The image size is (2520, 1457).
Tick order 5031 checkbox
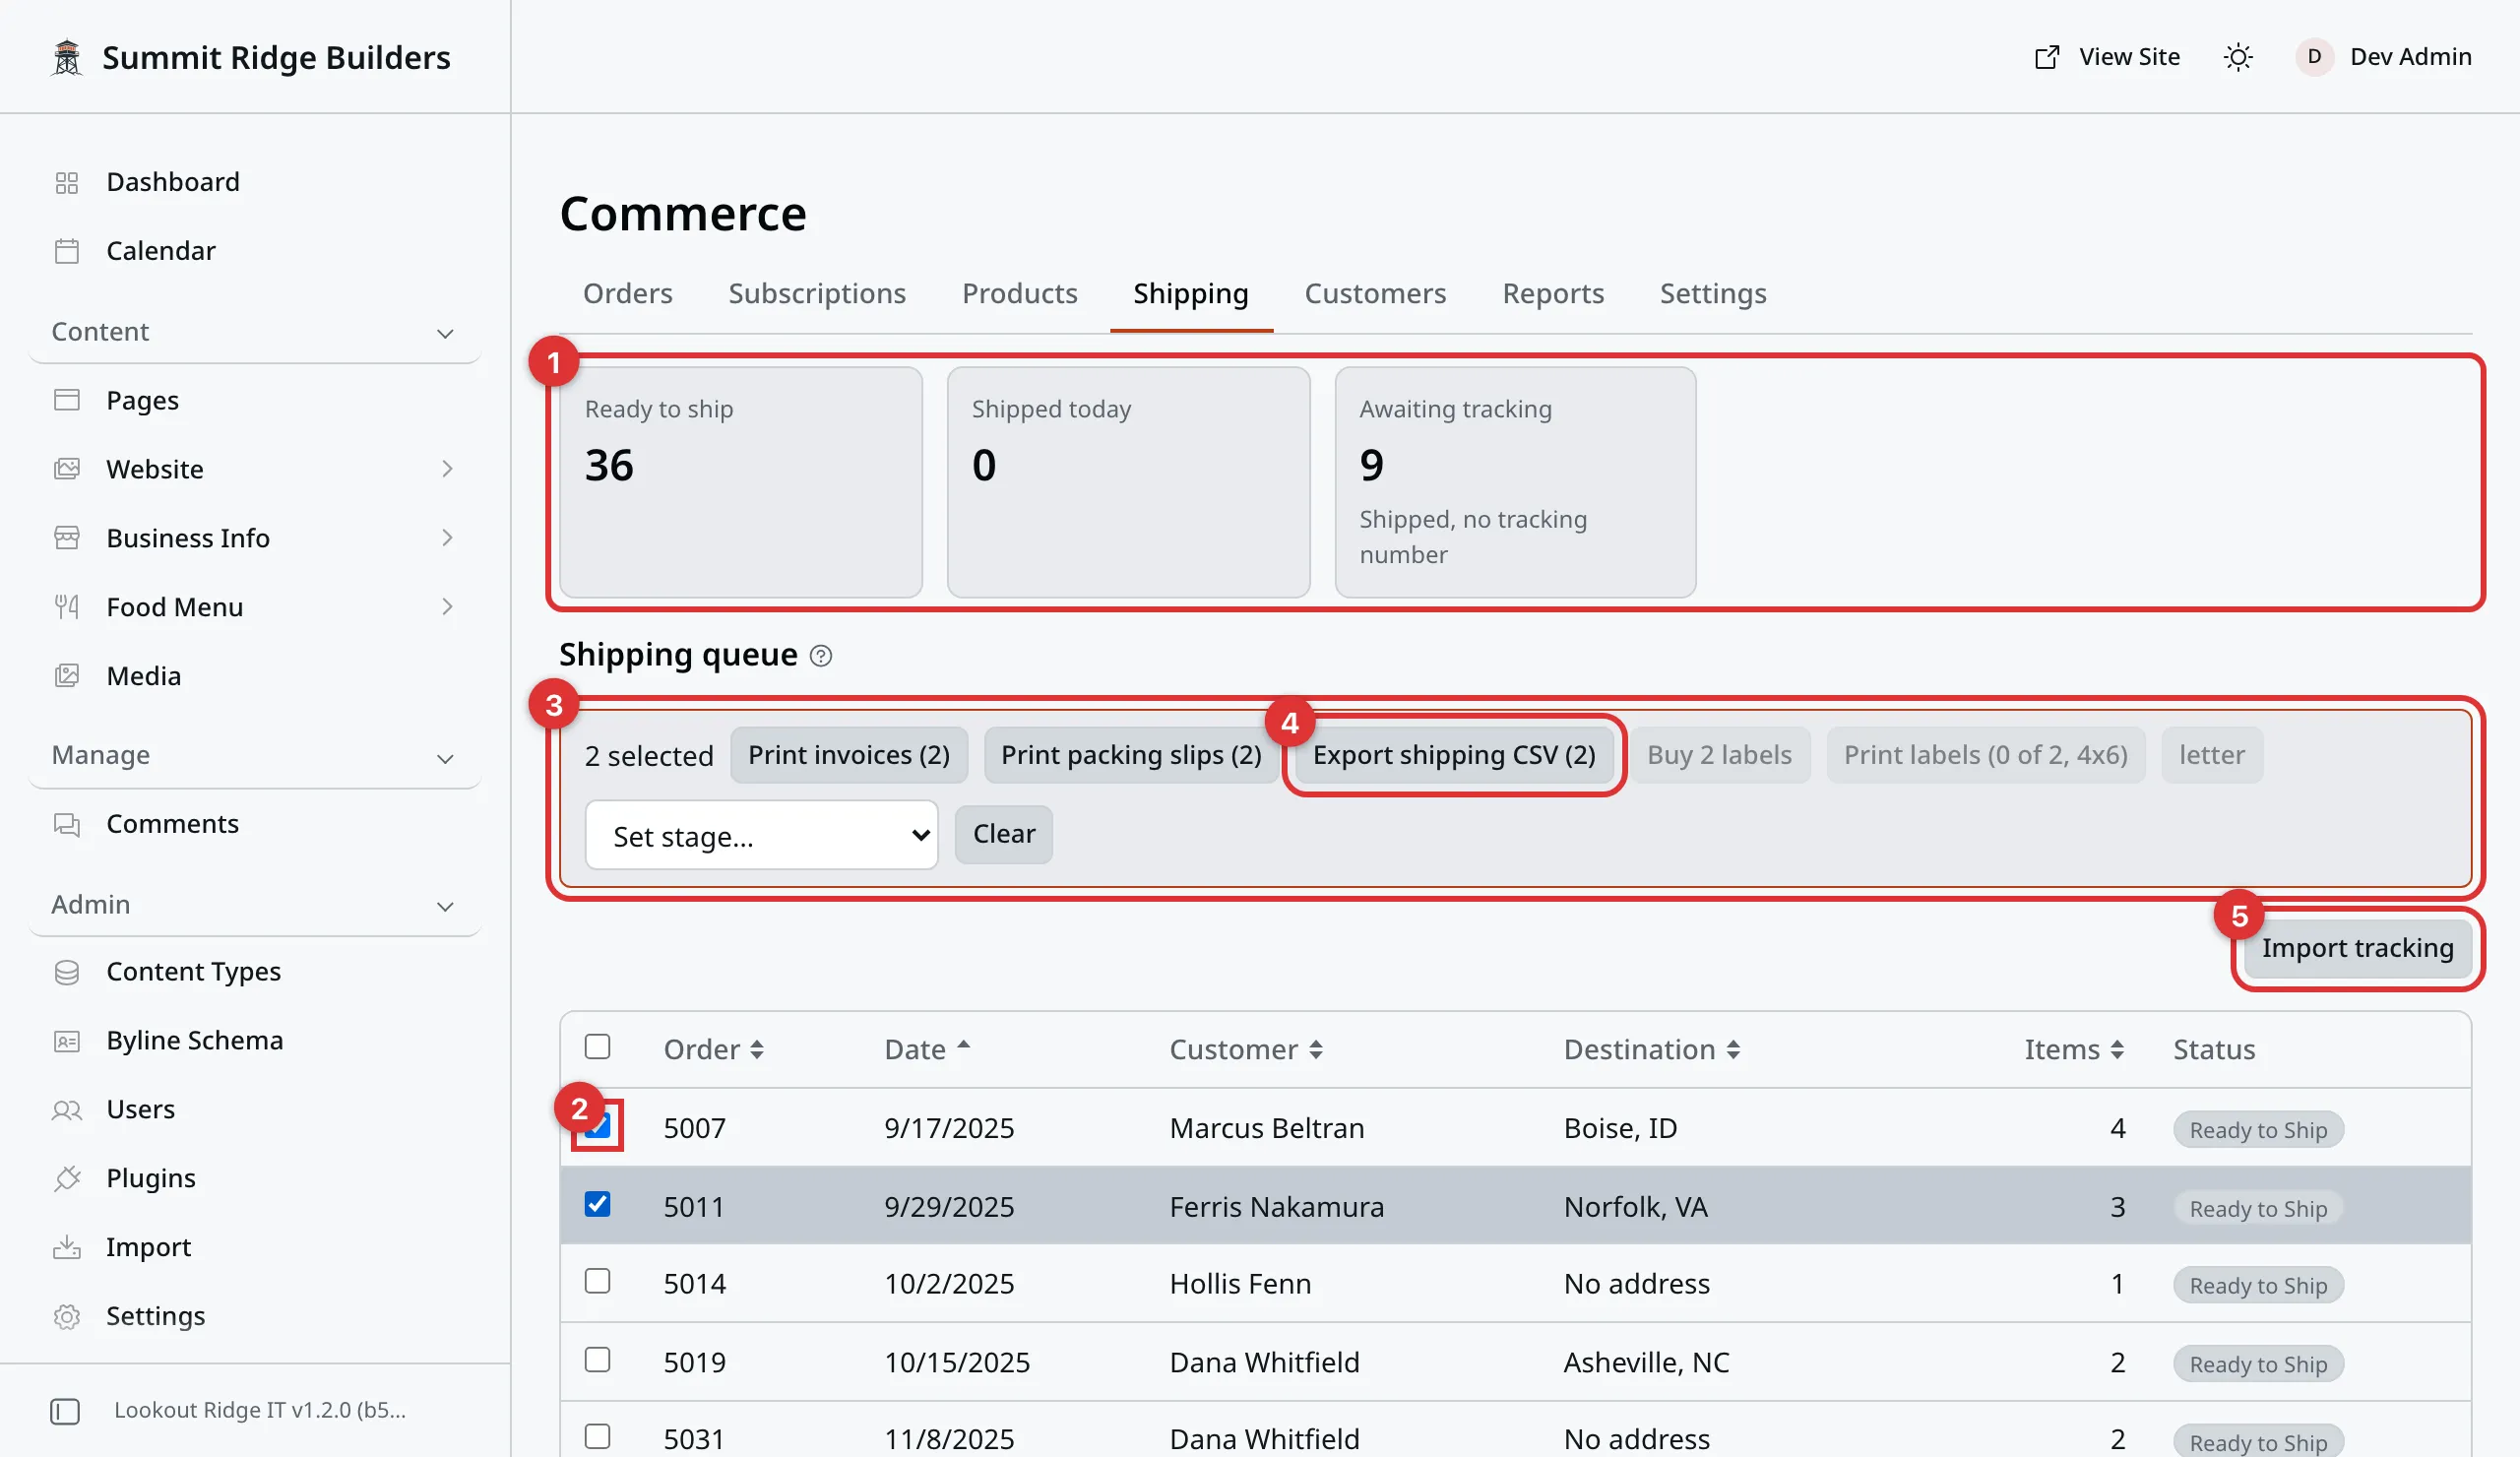point(598,1437)
